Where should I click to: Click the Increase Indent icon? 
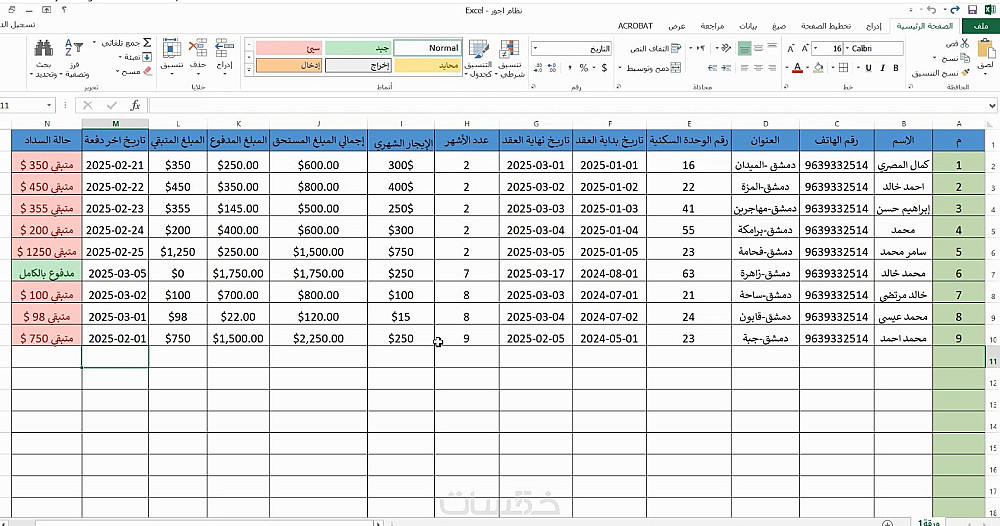pyautogui.click(x=712, y=68)
